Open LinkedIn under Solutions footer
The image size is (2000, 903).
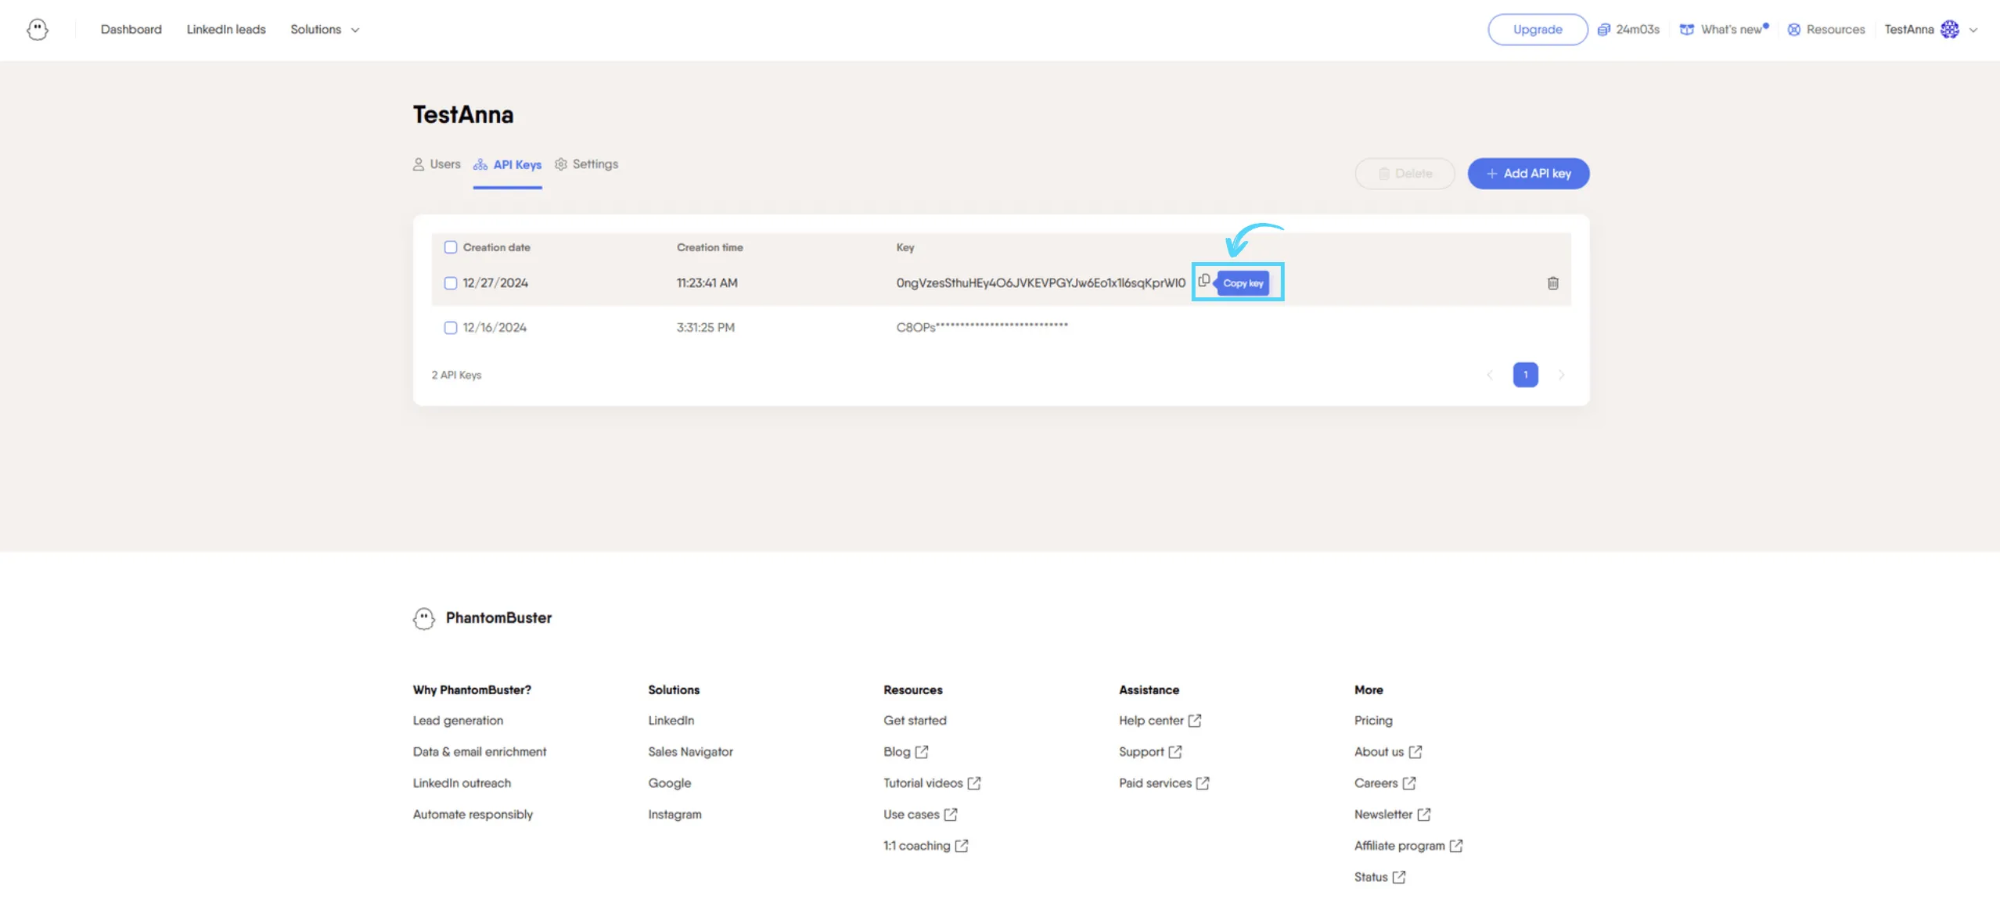coord(671,721)
